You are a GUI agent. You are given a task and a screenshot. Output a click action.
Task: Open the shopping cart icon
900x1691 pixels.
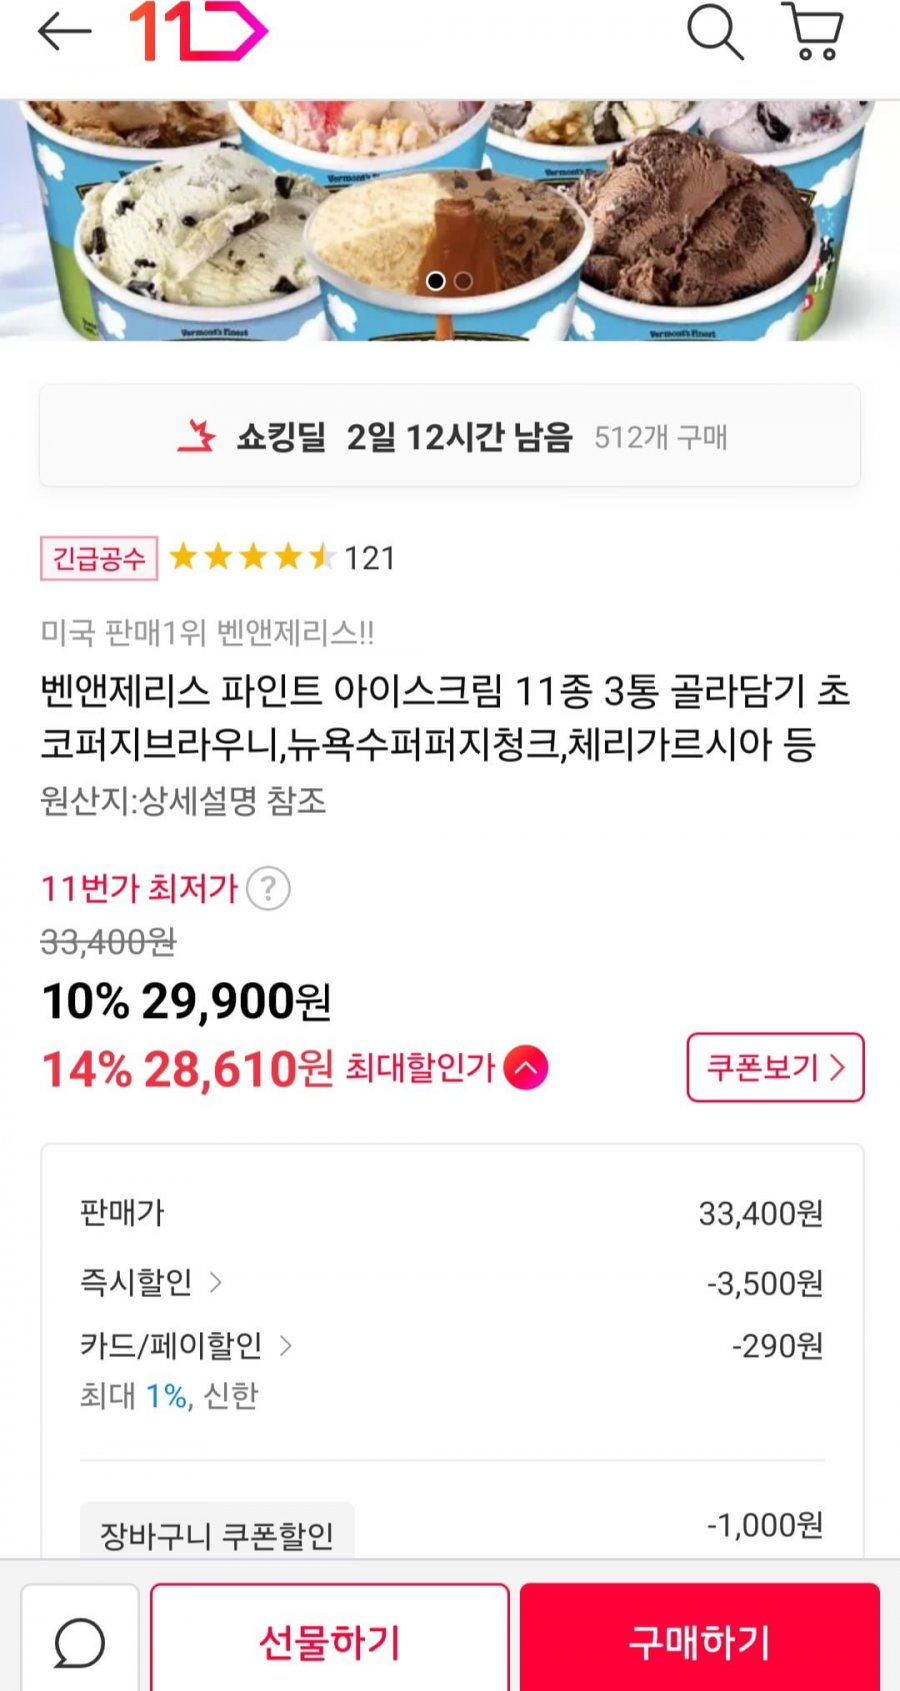pyautogui.click(x=814, y=32)
